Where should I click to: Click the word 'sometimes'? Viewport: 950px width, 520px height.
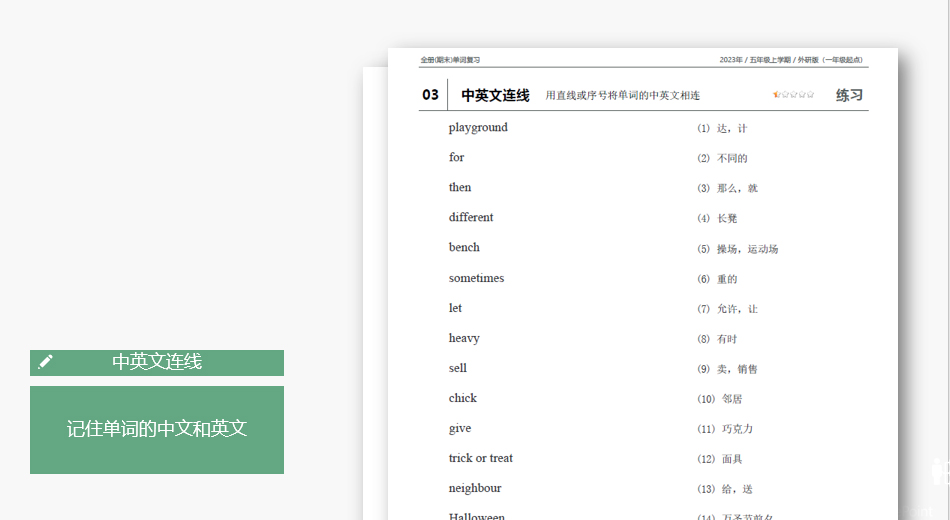click(x=476, y=278)
